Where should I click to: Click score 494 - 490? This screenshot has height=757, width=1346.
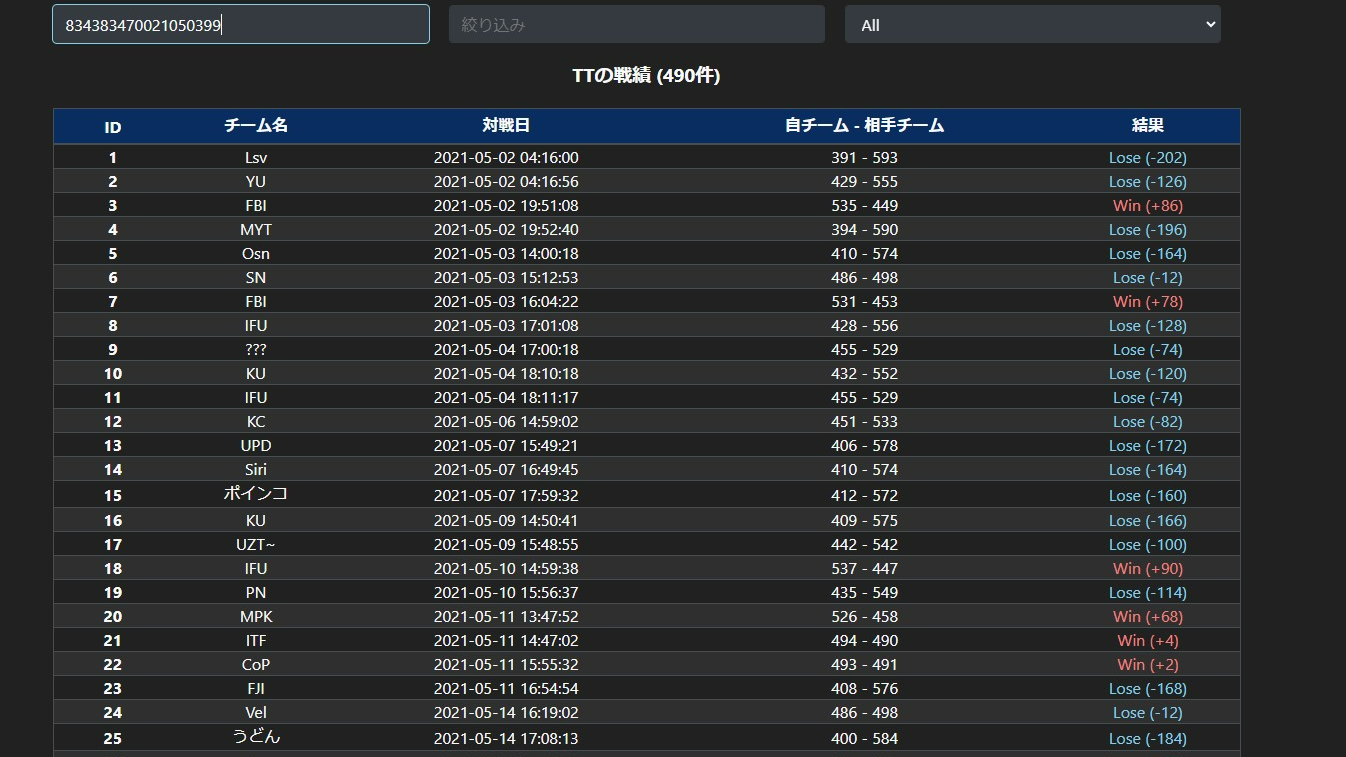pyautogui.click(x=864, y=640)
